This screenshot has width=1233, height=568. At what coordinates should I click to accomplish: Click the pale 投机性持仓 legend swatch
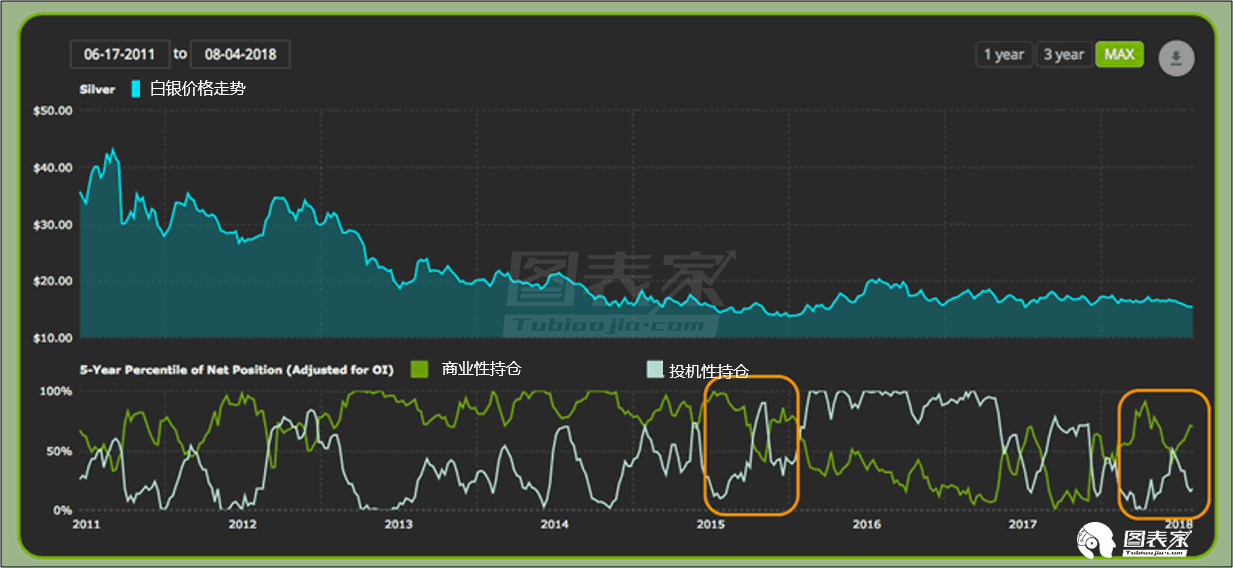tap(654, 370)
